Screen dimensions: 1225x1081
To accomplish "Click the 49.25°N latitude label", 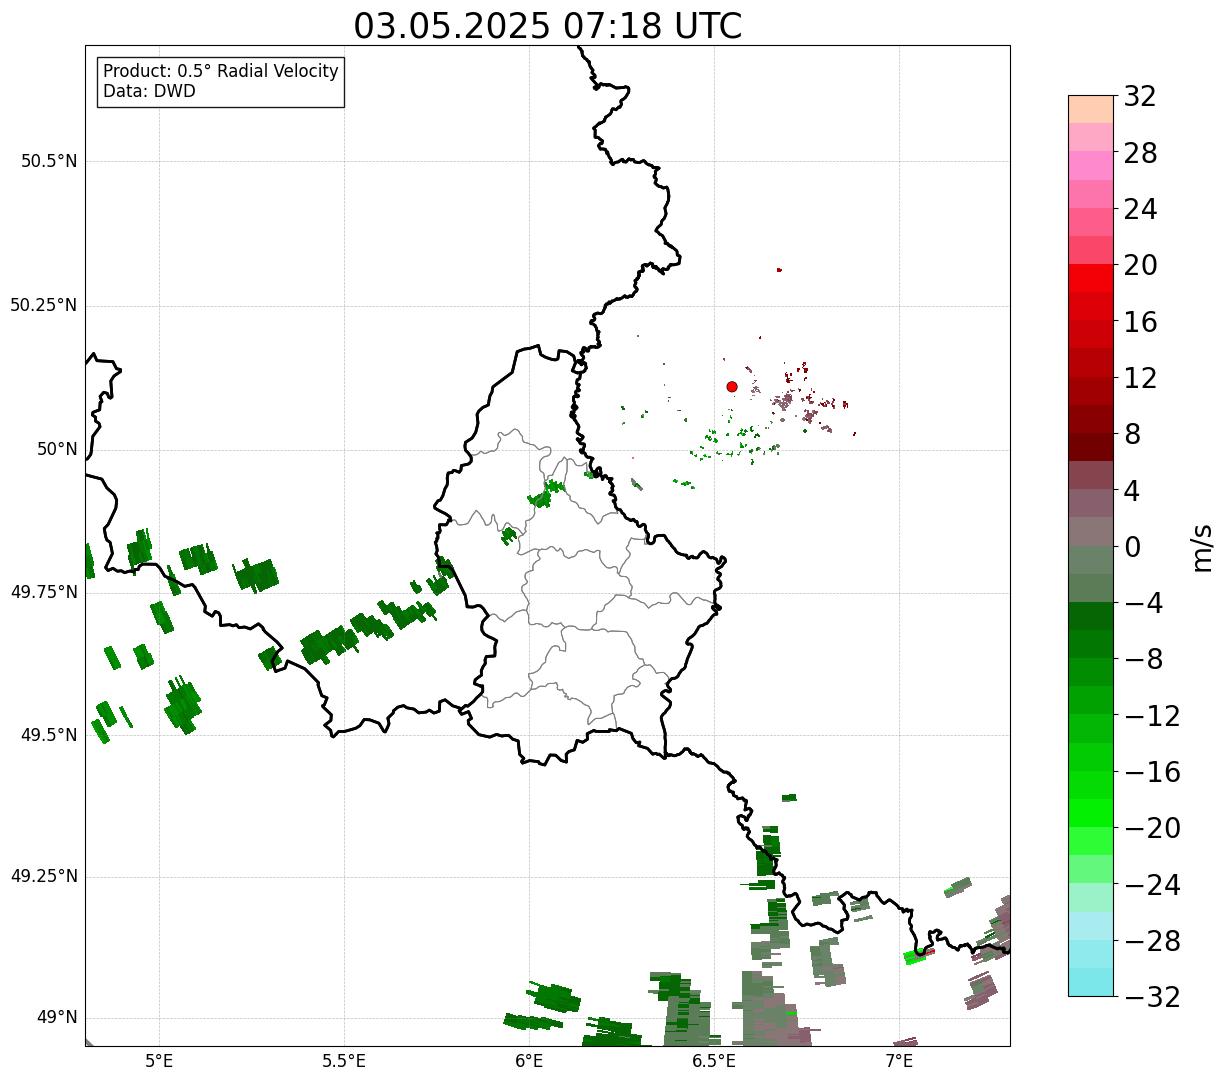I will pyautogui.click(x=44, y=876).
